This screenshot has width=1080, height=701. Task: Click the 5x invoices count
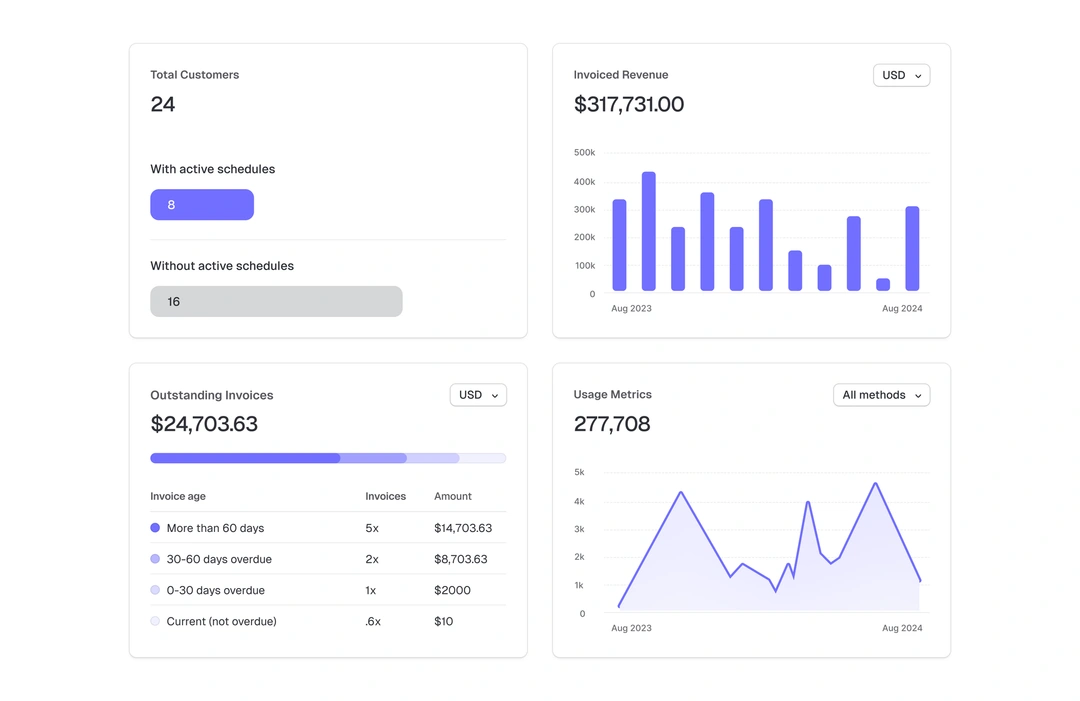click(372, 528)
